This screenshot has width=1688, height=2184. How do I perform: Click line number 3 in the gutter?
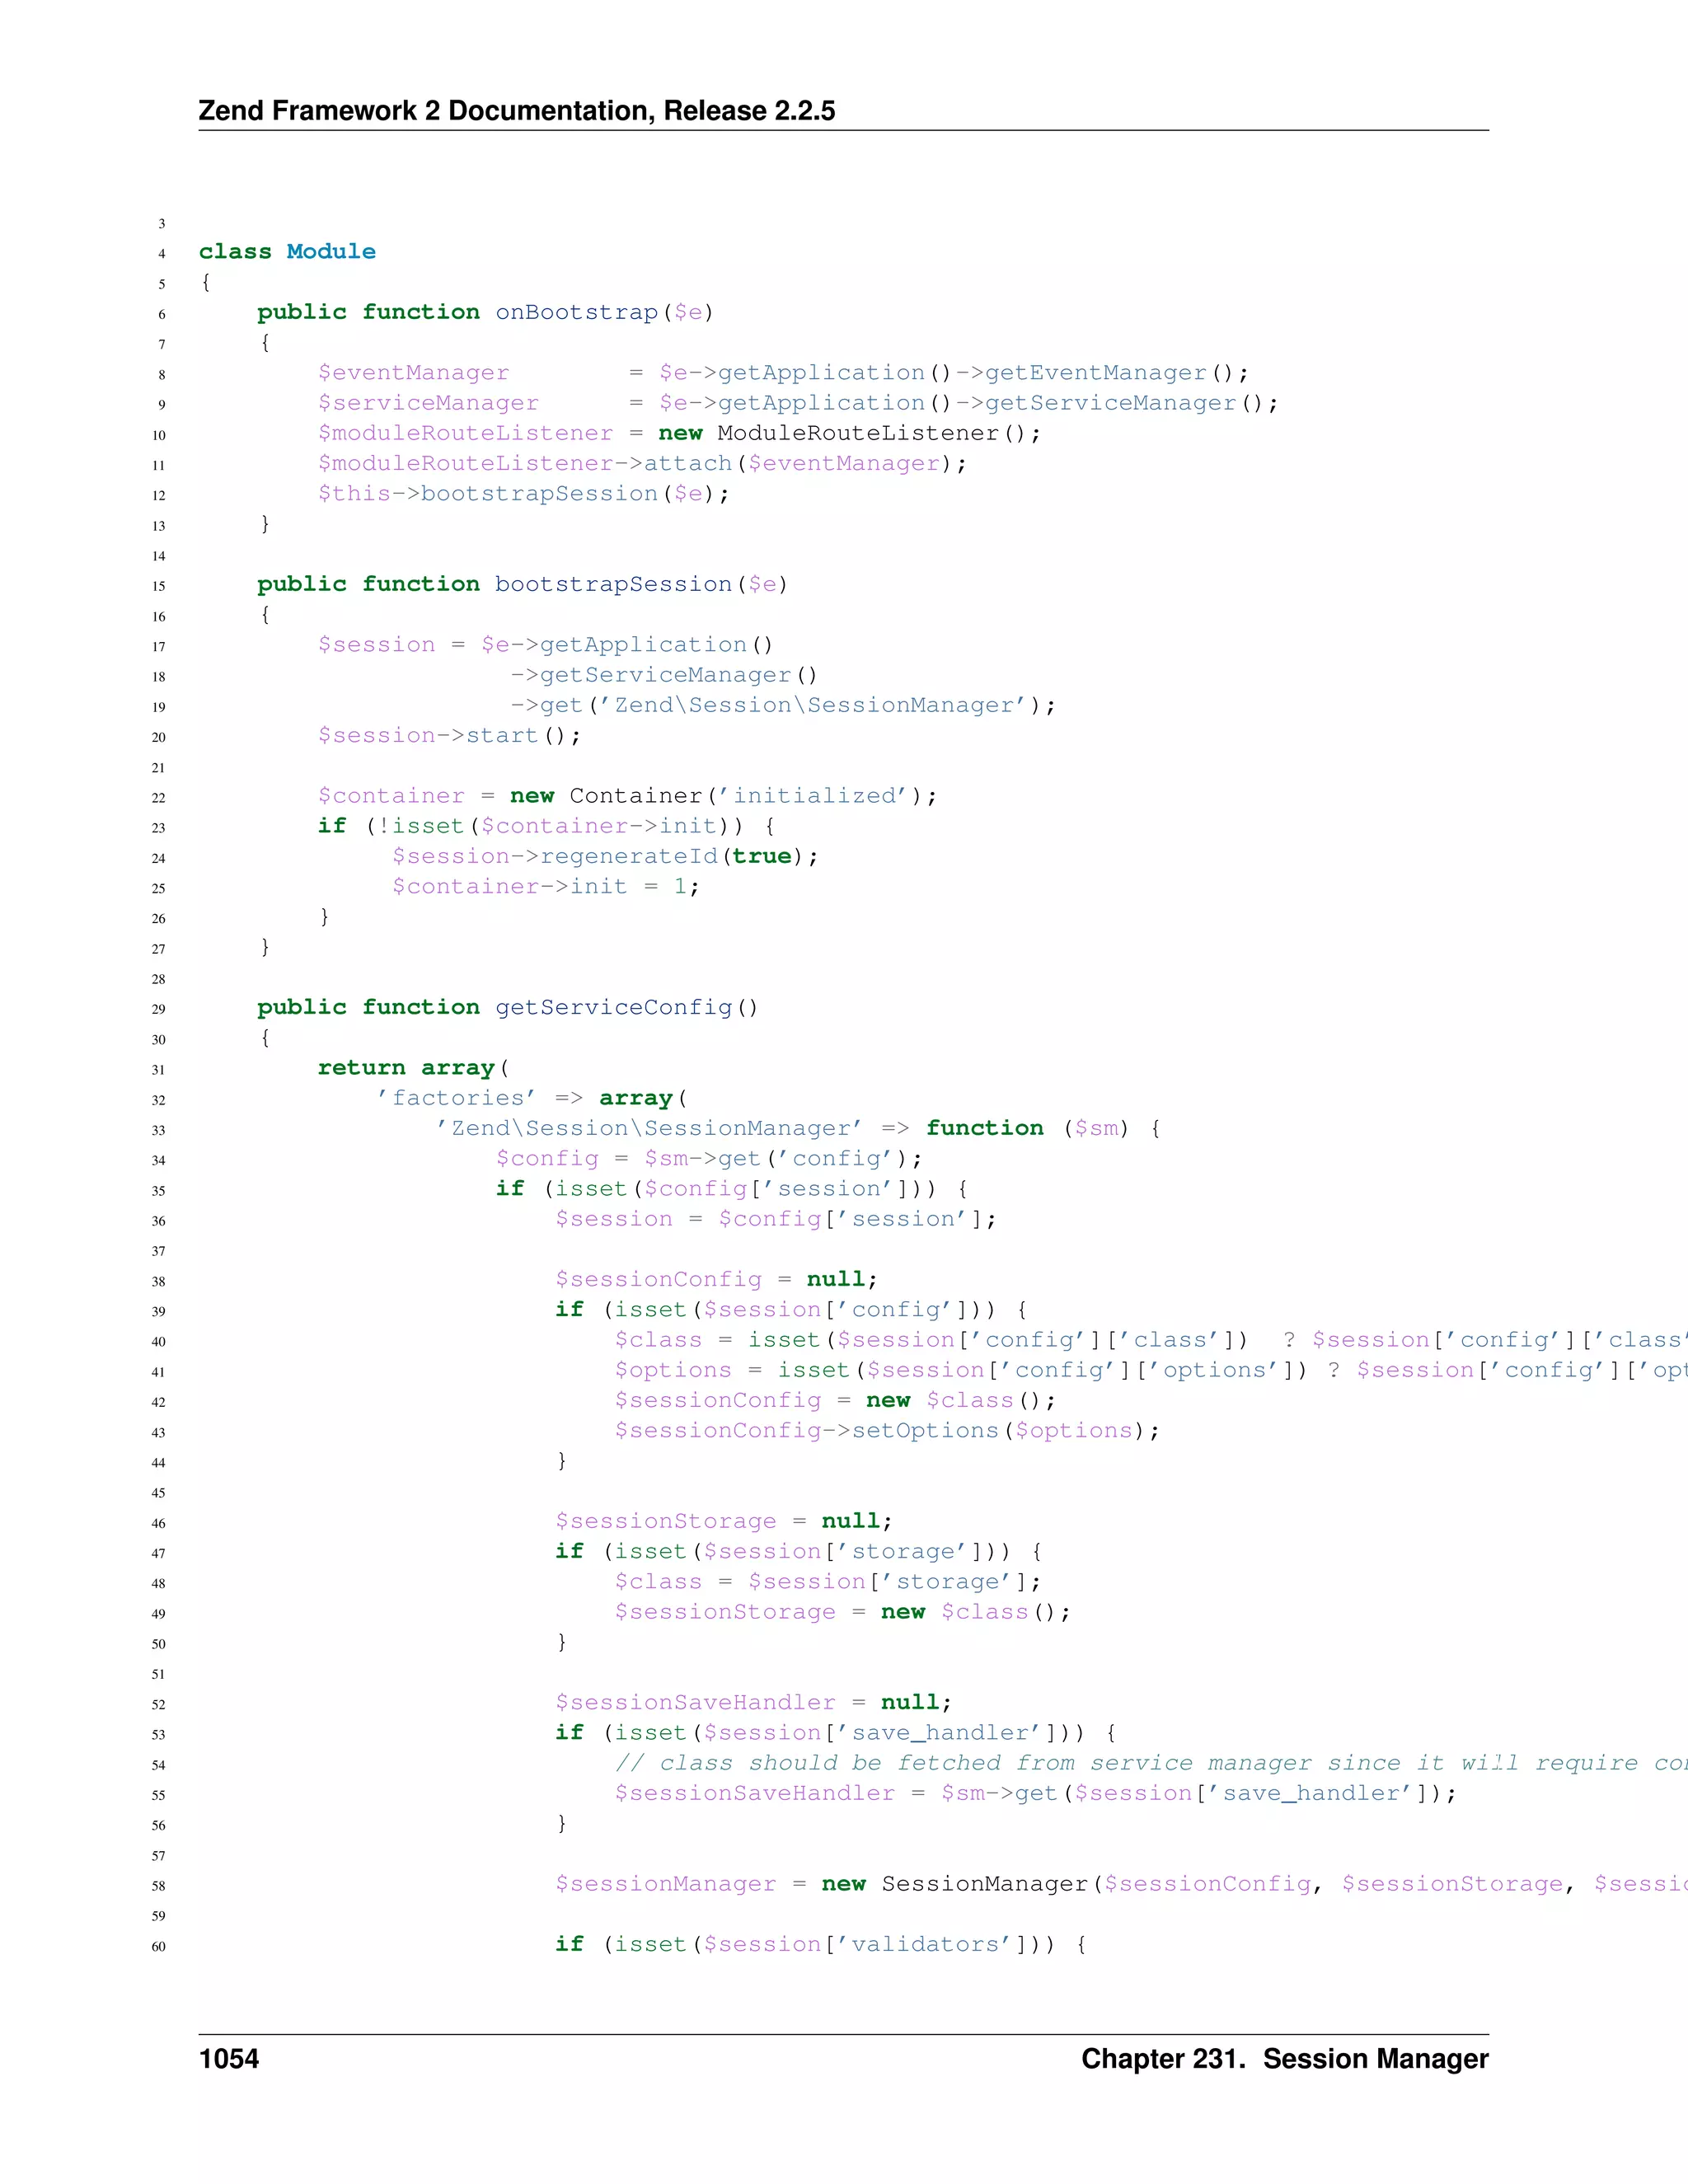pyautogui.click(x=162, y=224)
